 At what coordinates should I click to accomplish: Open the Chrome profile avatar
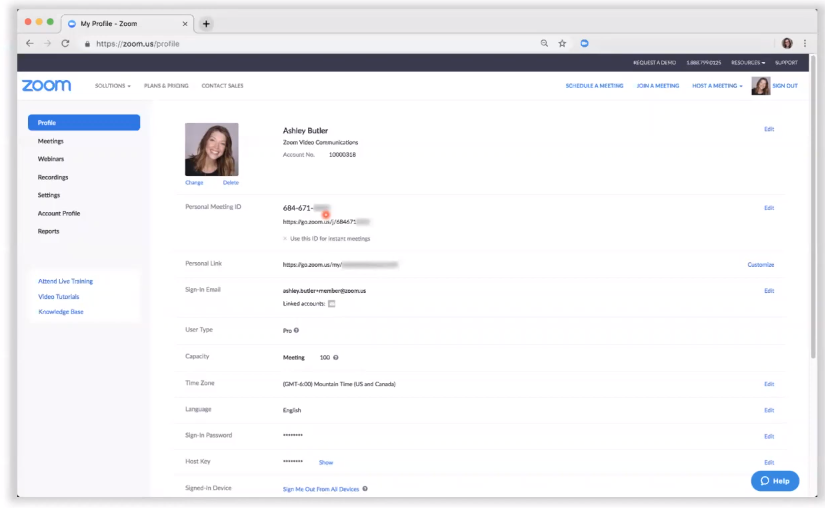click(x=787, y=44)
